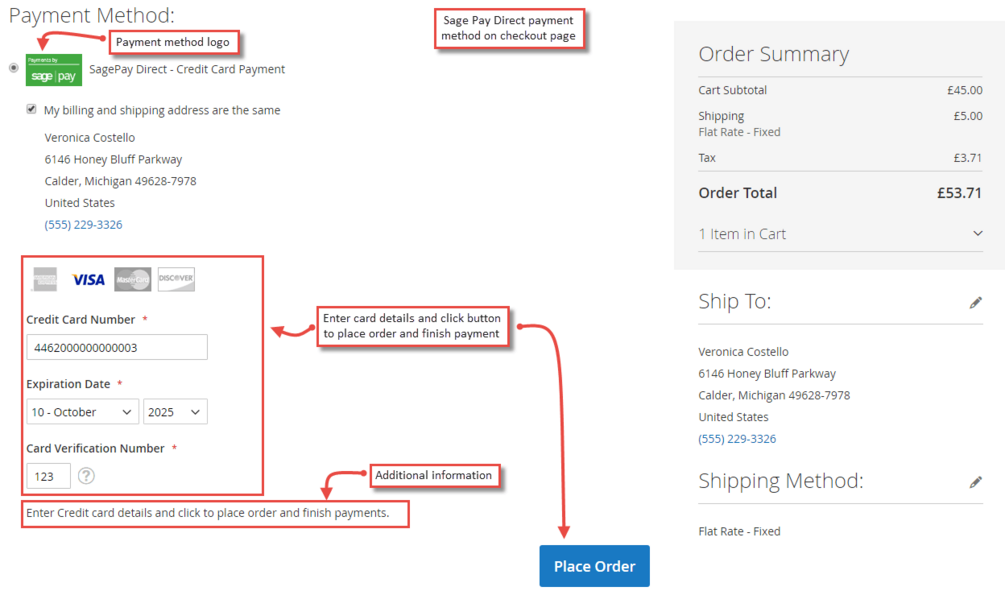Viewport: 1005px width, 591px height.
Task: Focus the Credit Card Number field
Action: coord(117,347)
